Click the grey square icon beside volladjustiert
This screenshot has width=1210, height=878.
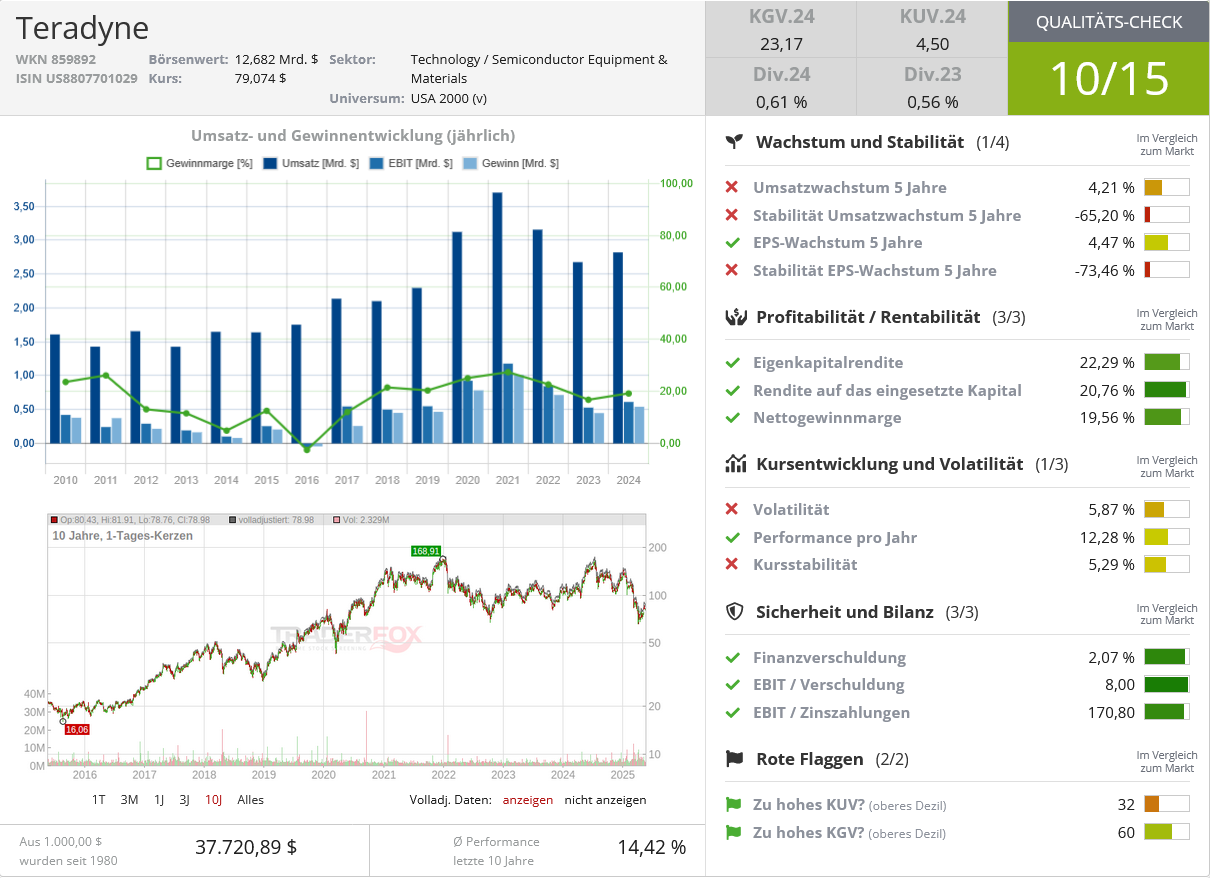click(x=232, y=520)
